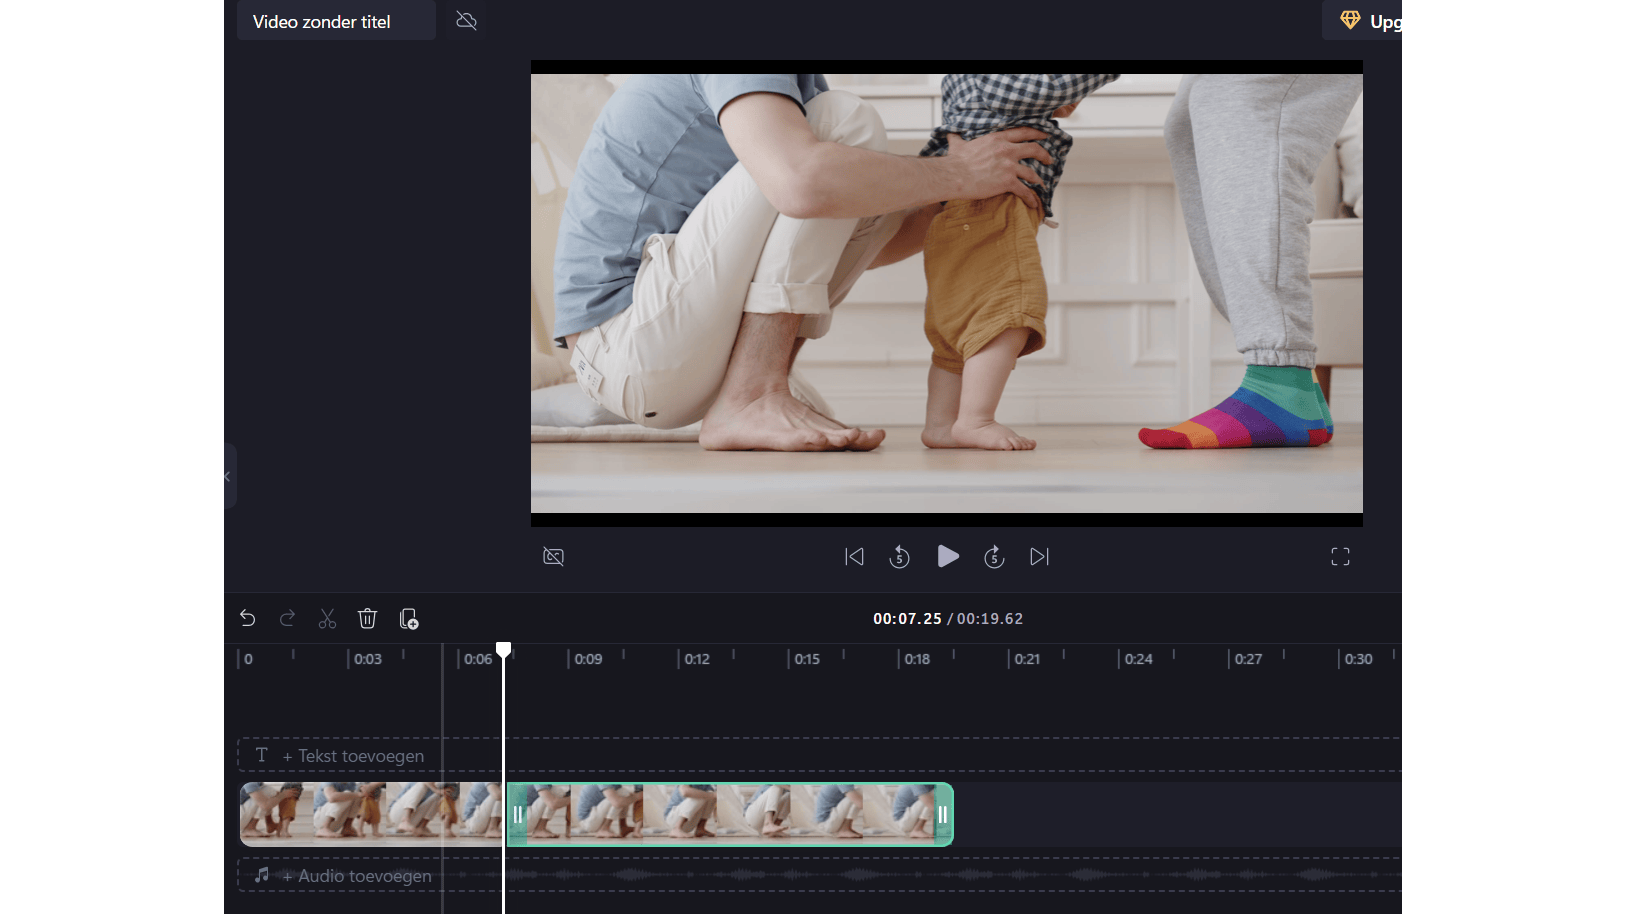This screenshot has height=914, width=1625.
Task: Toggle the hide captions icon under preview
Action: point(553,557)
